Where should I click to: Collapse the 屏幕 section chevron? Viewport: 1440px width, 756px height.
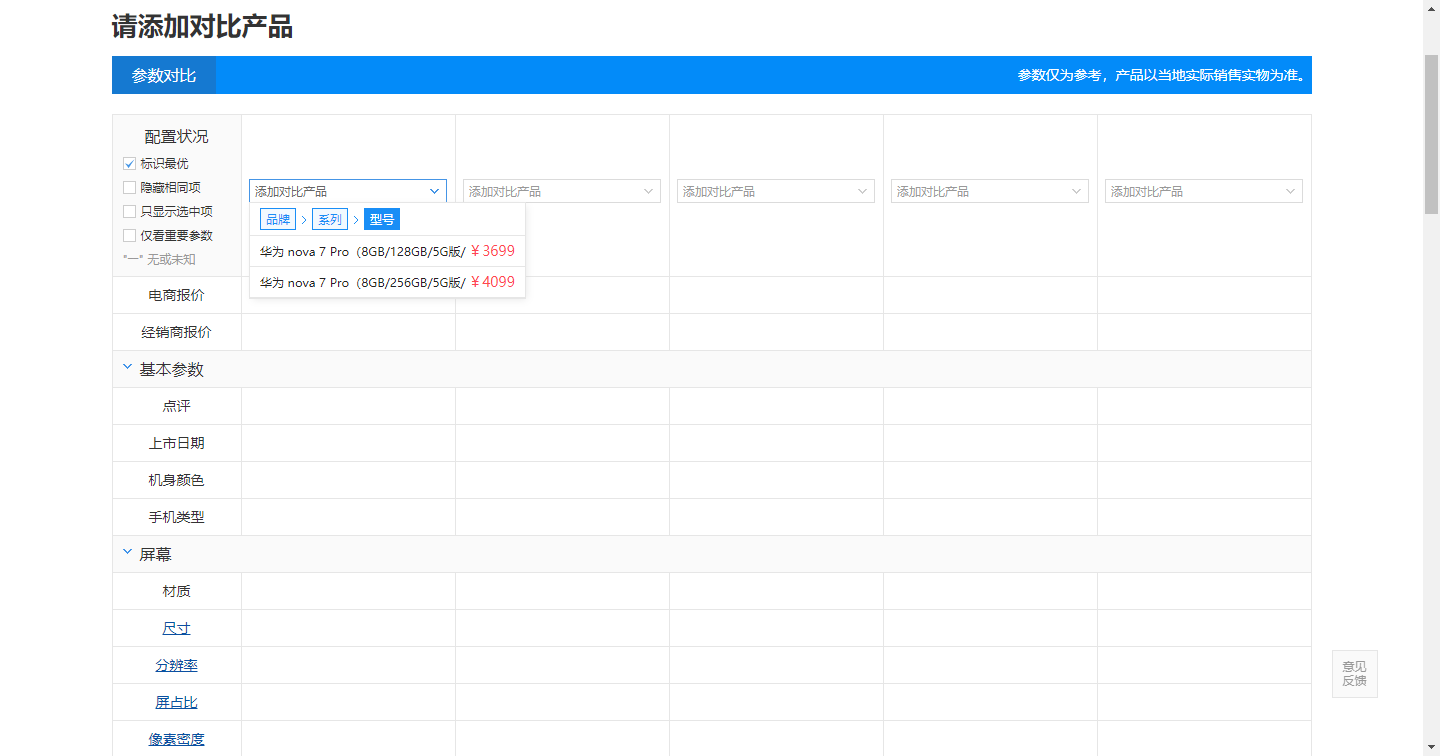[x=127, y=552]
